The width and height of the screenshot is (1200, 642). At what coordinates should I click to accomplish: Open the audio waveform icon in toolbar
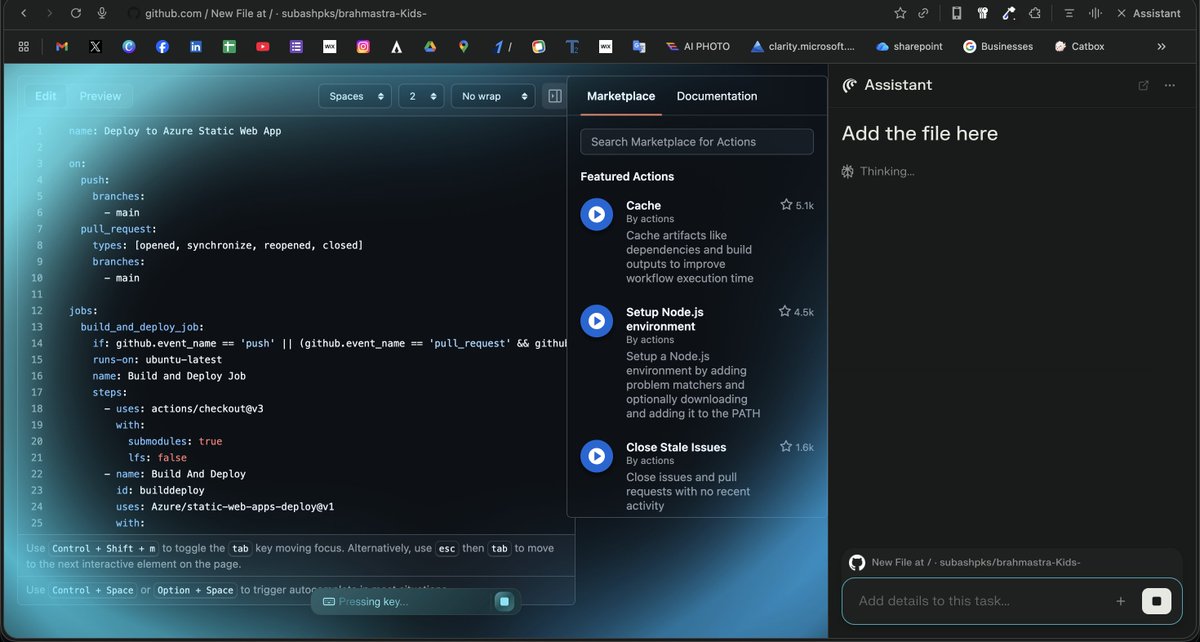(1095, 13)
